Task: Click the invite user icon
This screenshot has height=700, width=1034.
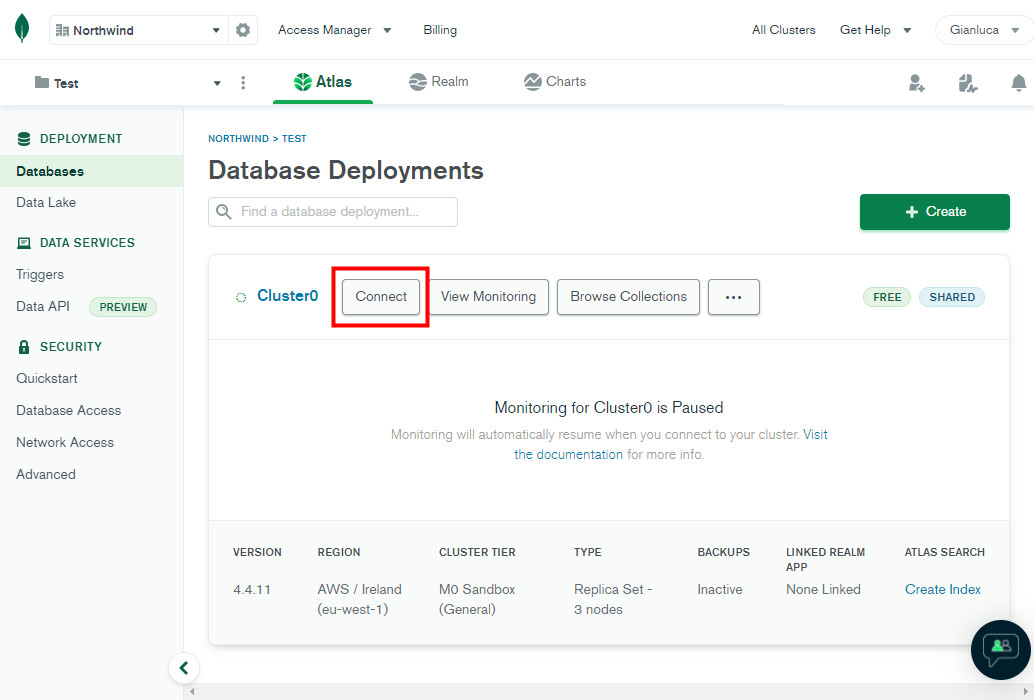Action: [917, 83]
